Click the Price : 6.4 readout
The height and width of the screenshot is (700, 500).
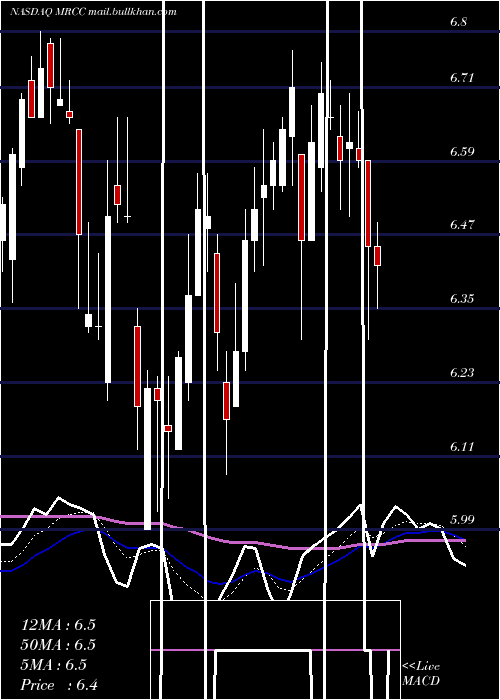[59, 685]
